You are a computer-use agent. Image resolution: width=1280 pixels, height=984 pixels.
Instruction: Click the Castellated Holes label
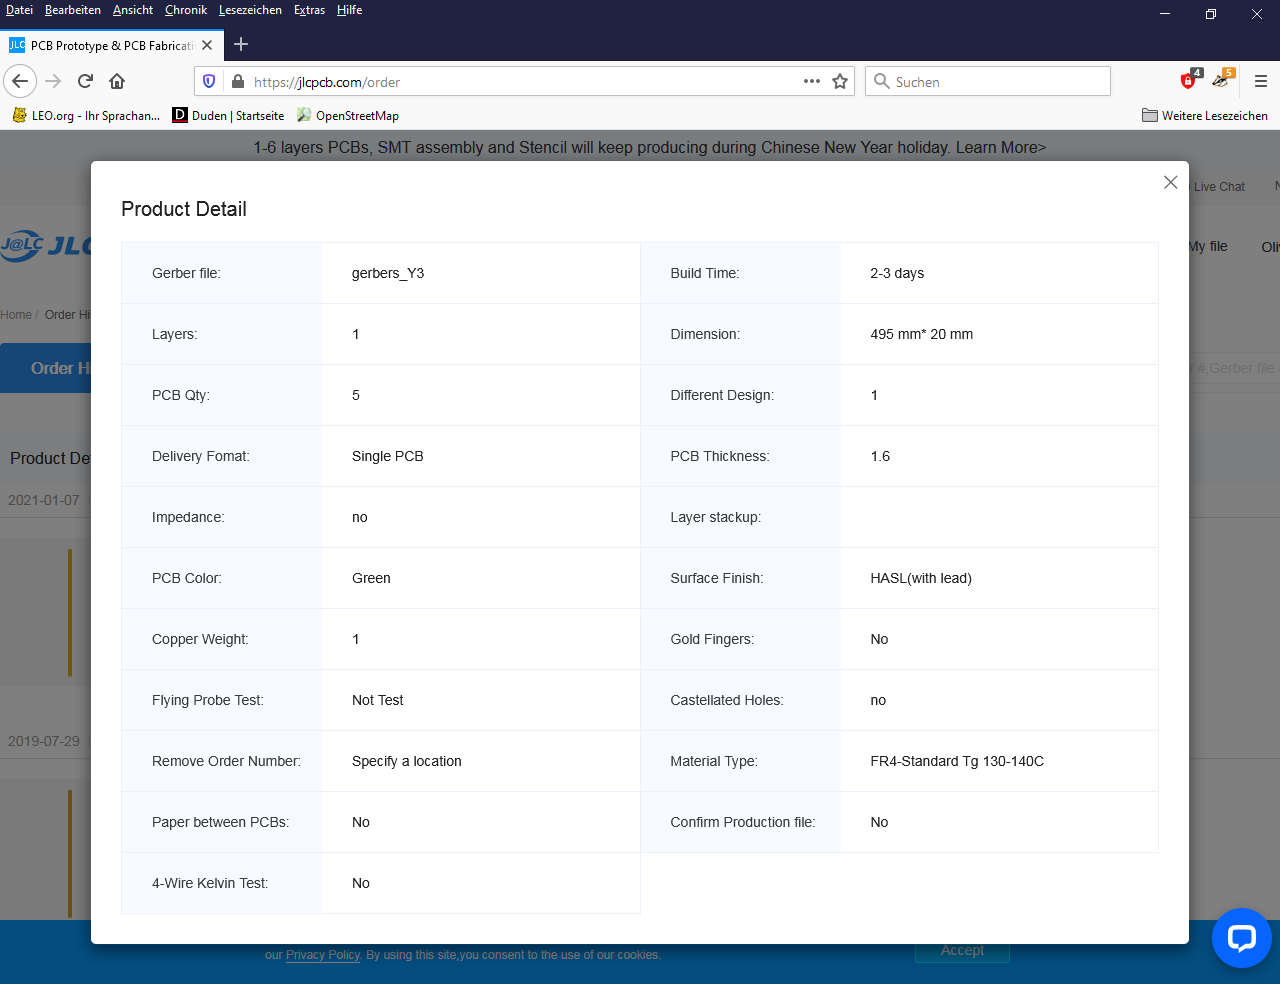point(727,700)
